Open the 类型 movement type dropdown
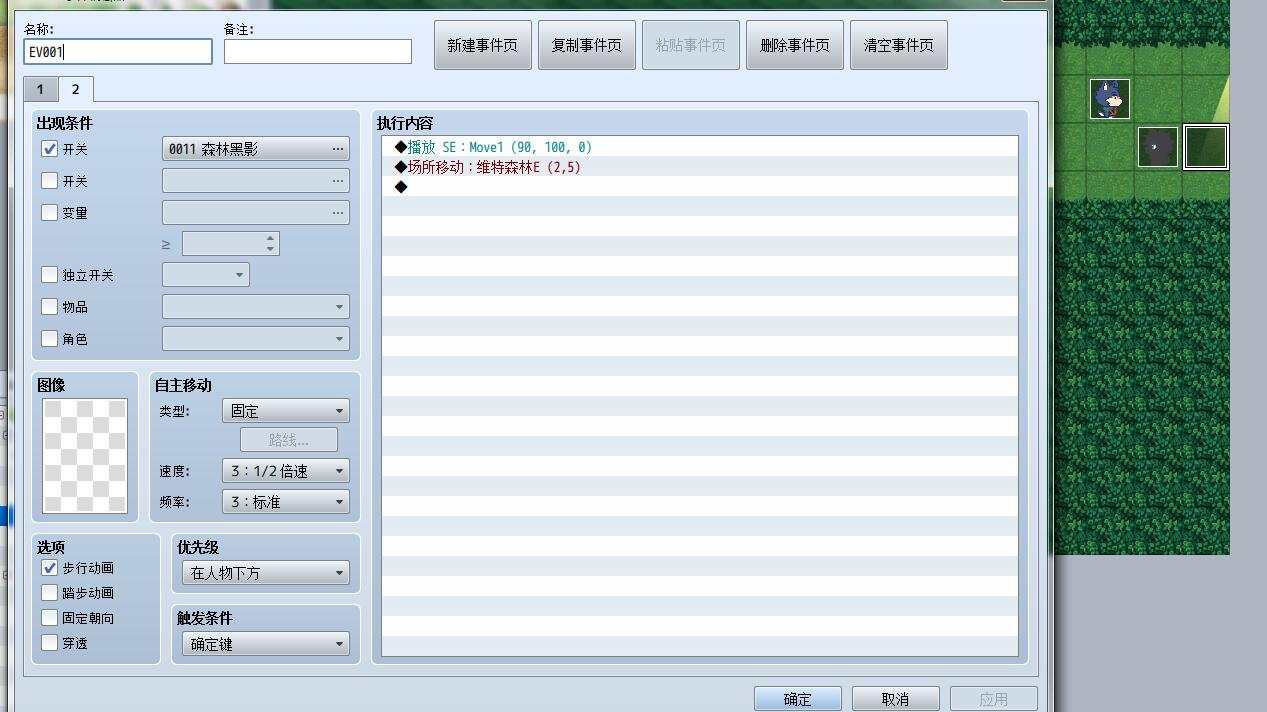Viewport: 1267px width, 712px height. pos(285,411)
